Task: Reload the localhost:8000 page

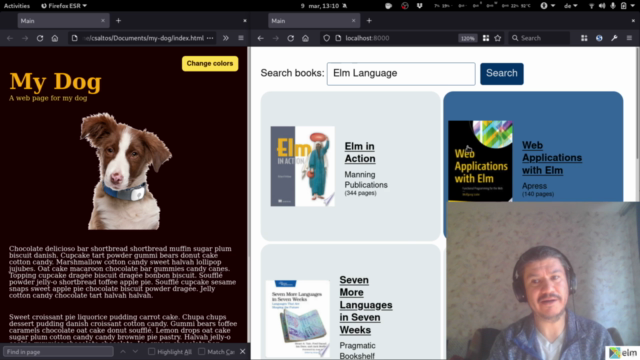Action: coord(291,38)
